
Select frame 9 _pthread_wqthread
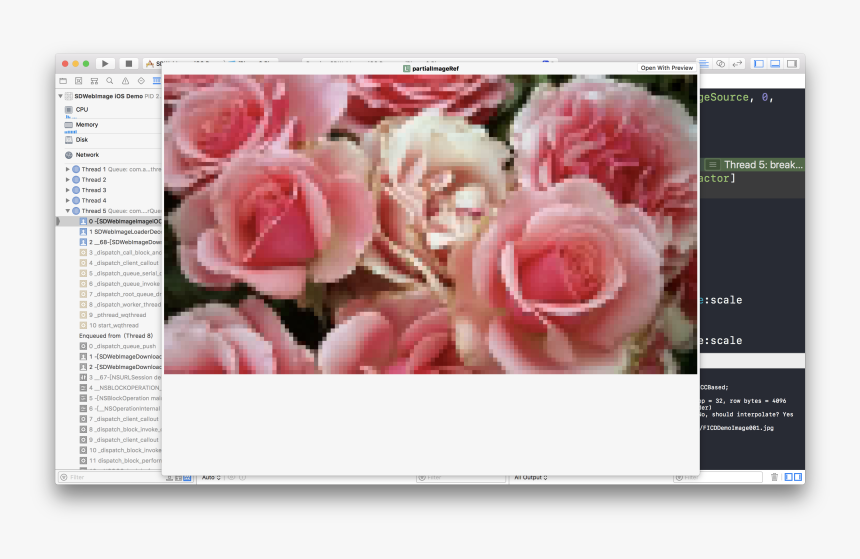pos(109,315)
